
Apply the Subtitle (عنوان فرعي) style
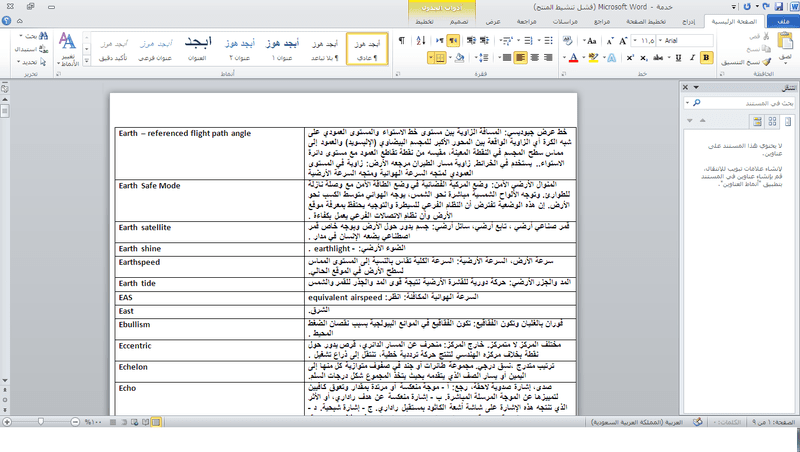click(x=155, y=49)
